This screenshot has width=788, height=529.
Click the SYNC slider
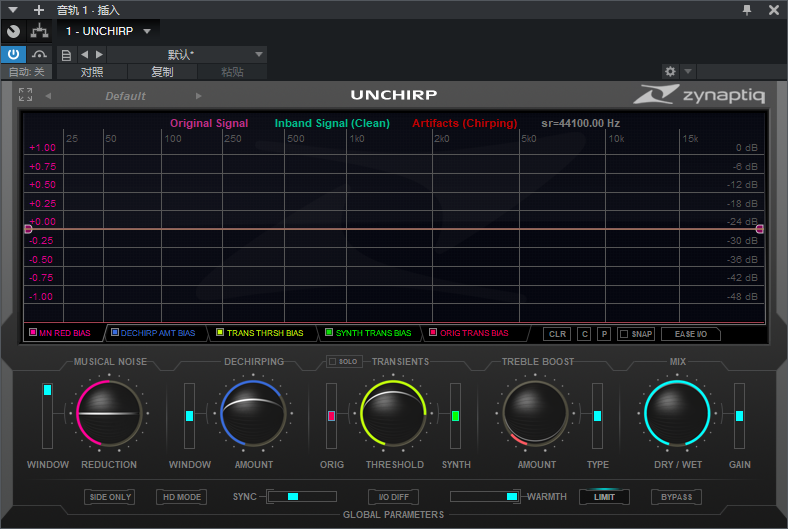point(302,497)
